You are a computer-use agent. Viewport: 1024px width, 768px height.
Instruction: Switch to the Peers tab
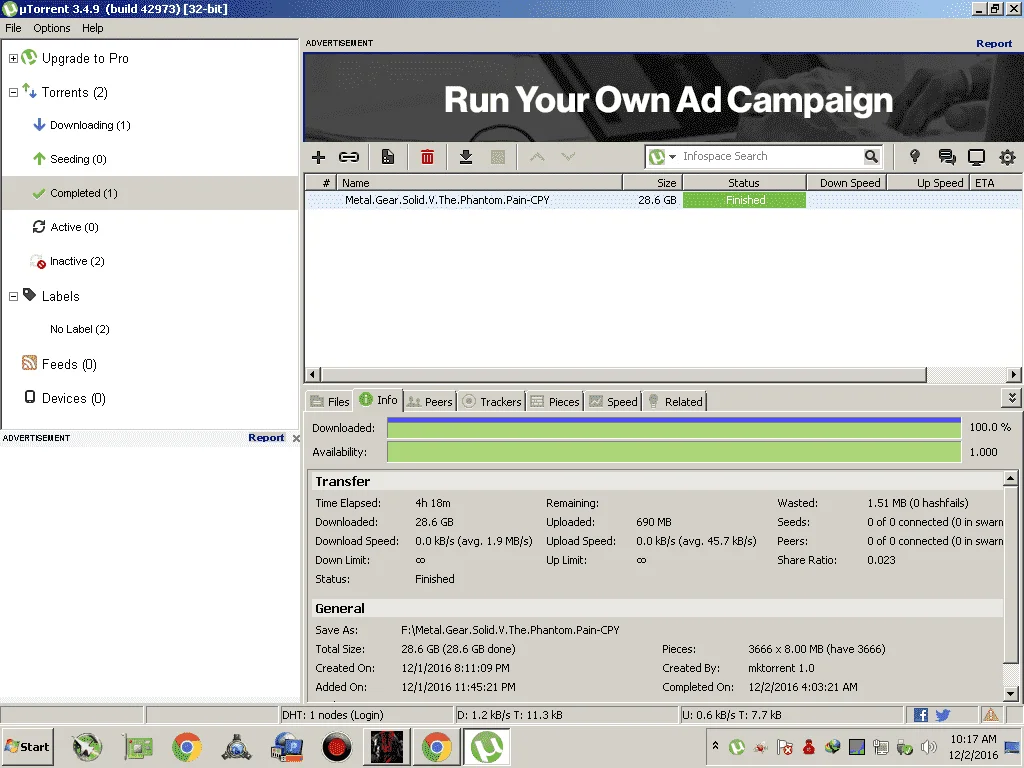click(430, 402)
